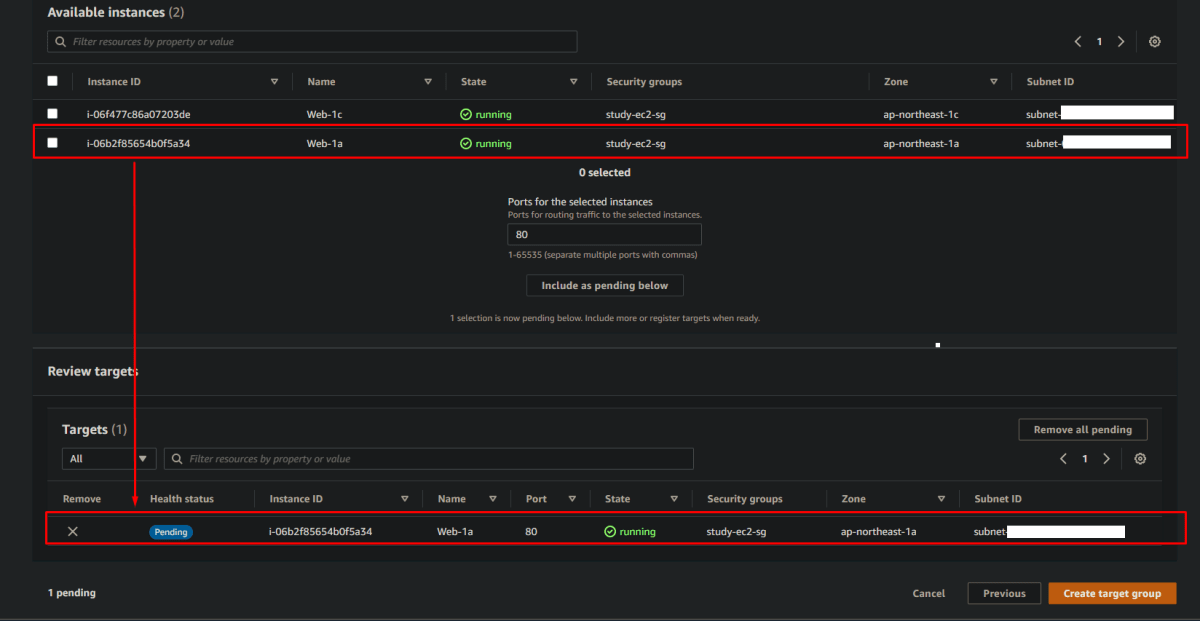Click study-ec2-sg in Web-1c row
This screenshot has height=621, width=1200.
pyautogui.click(x=636, y=114)
